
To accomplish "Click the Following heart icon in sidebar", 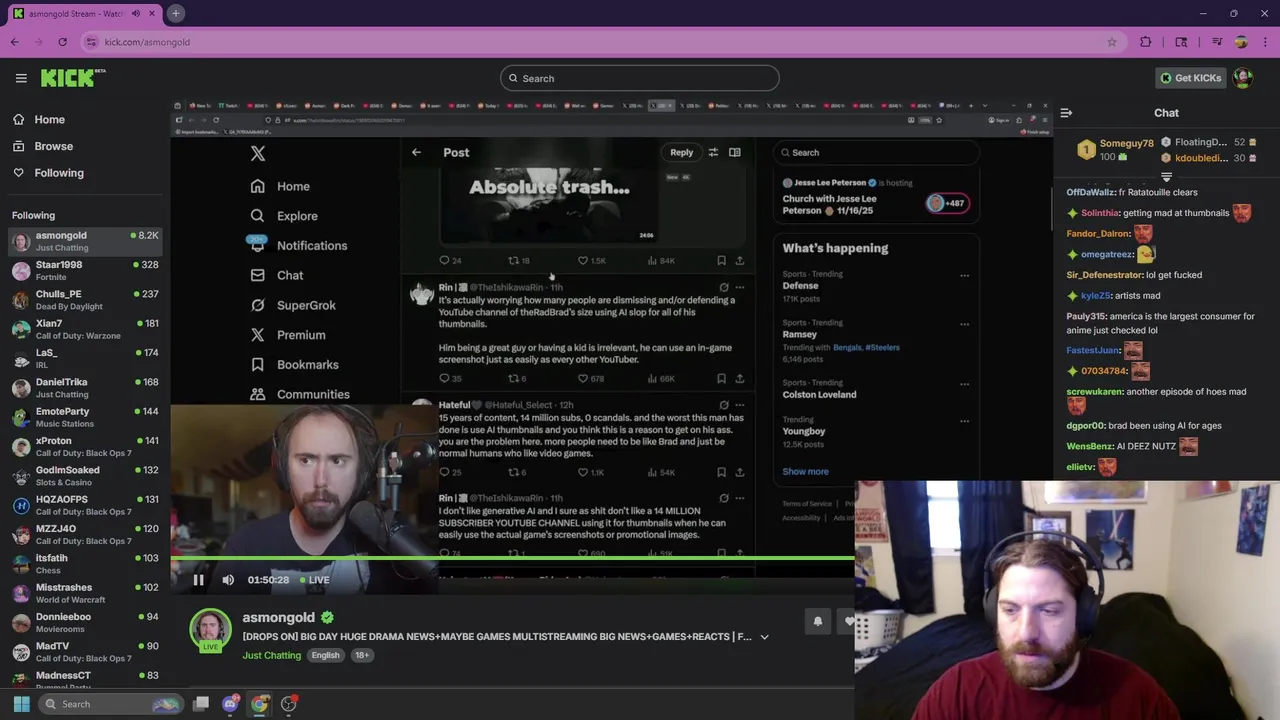I will point(18,173).
